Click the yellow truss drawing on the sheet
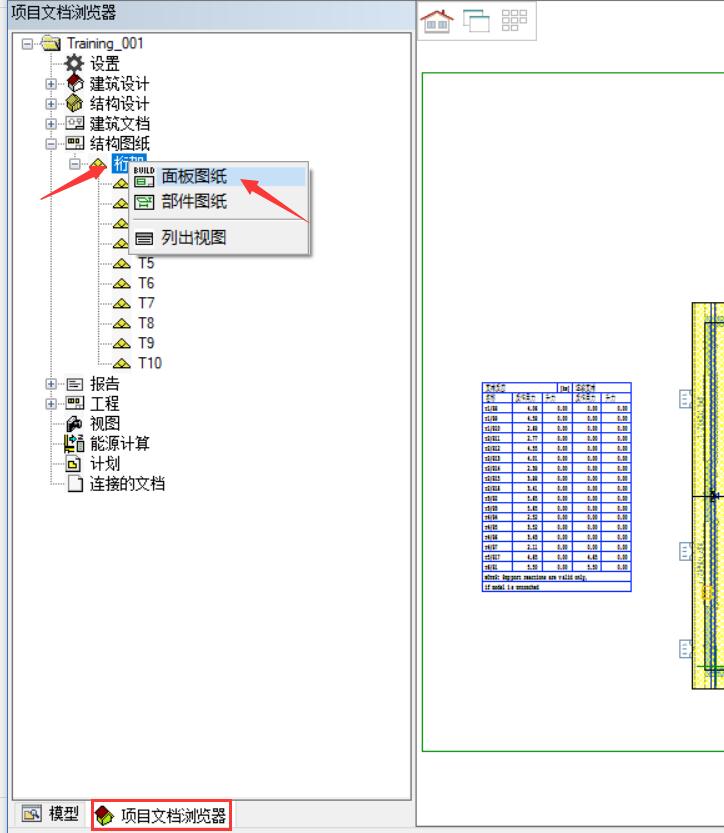Viewport: 724px width, 833px height. (x=708, y=496)
